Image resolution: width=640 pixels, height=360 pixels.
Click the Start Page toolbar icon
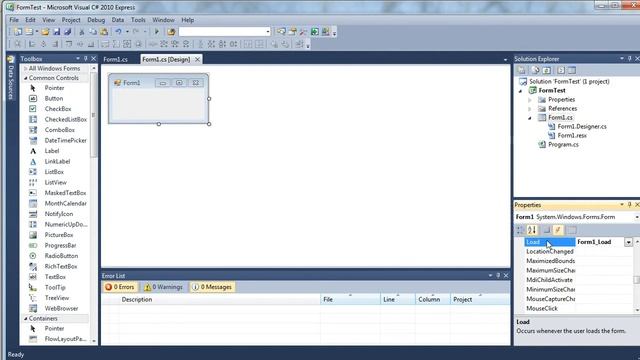315,32
